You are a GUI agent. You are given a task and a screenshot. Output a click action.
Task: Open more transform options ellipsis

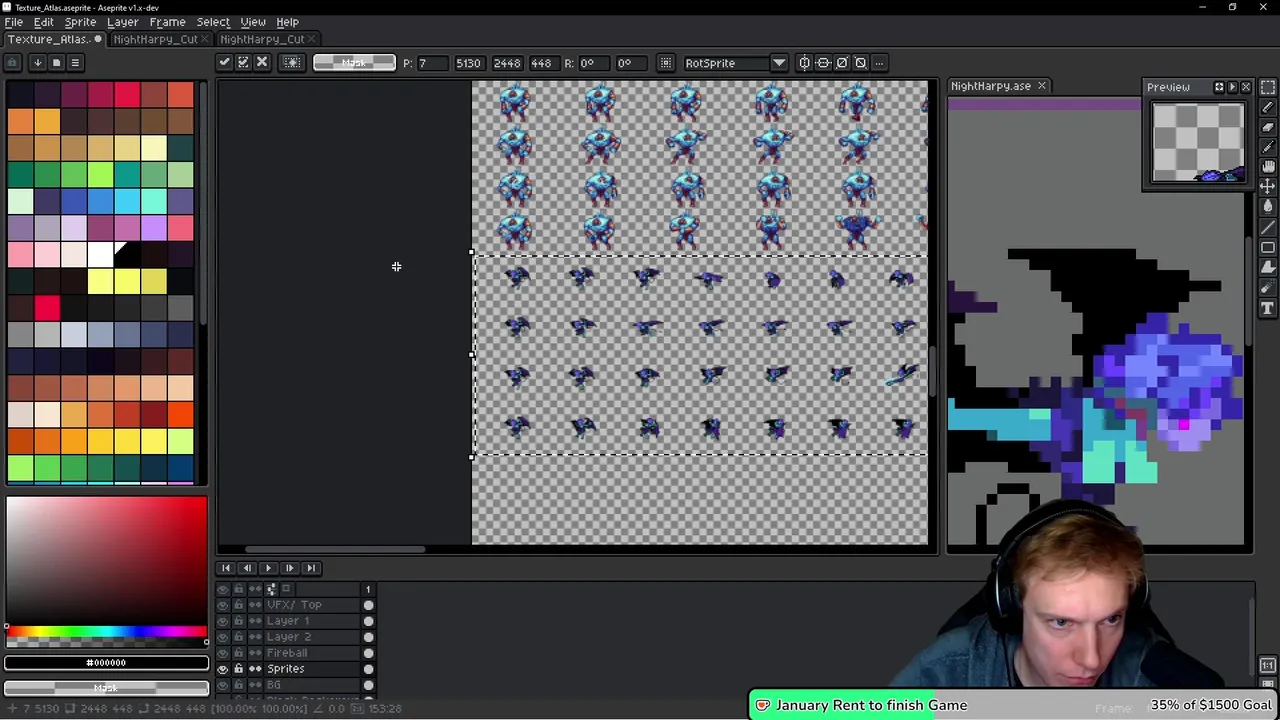click(879, 63)
